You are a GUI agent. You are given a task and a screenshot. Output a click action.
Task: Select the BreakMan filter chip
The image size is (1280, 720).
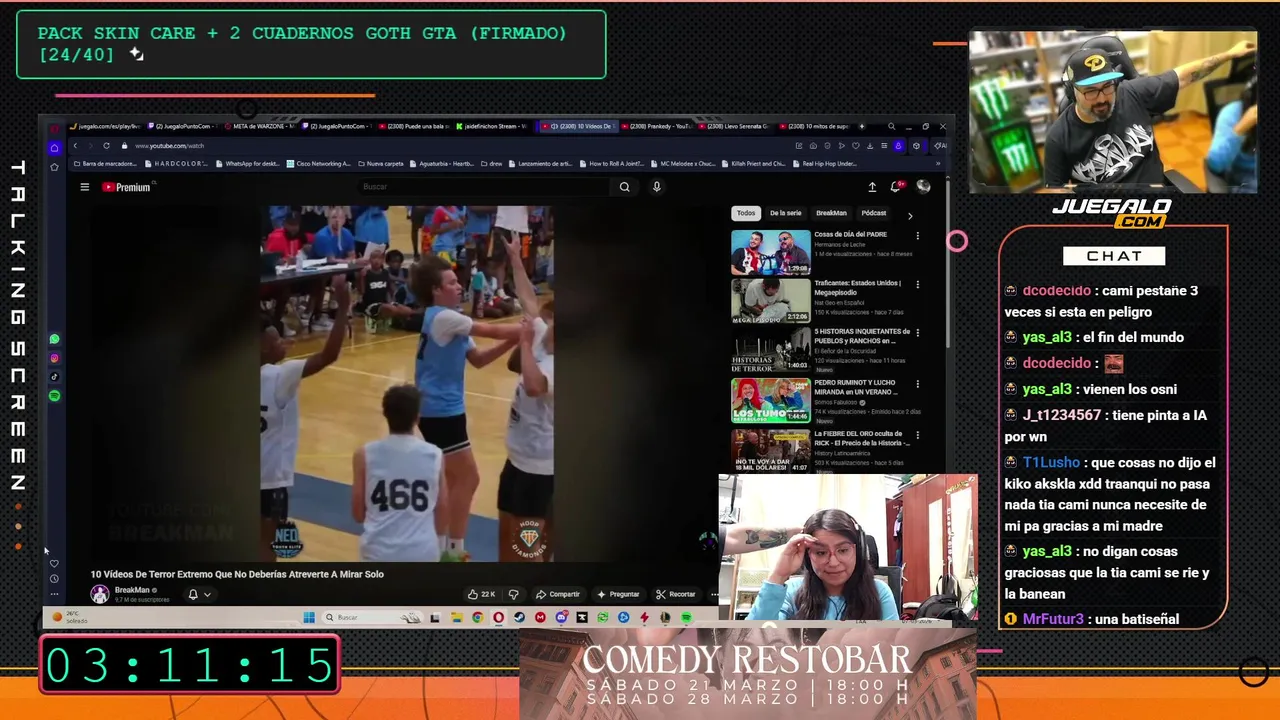click(x=831, y=213)
